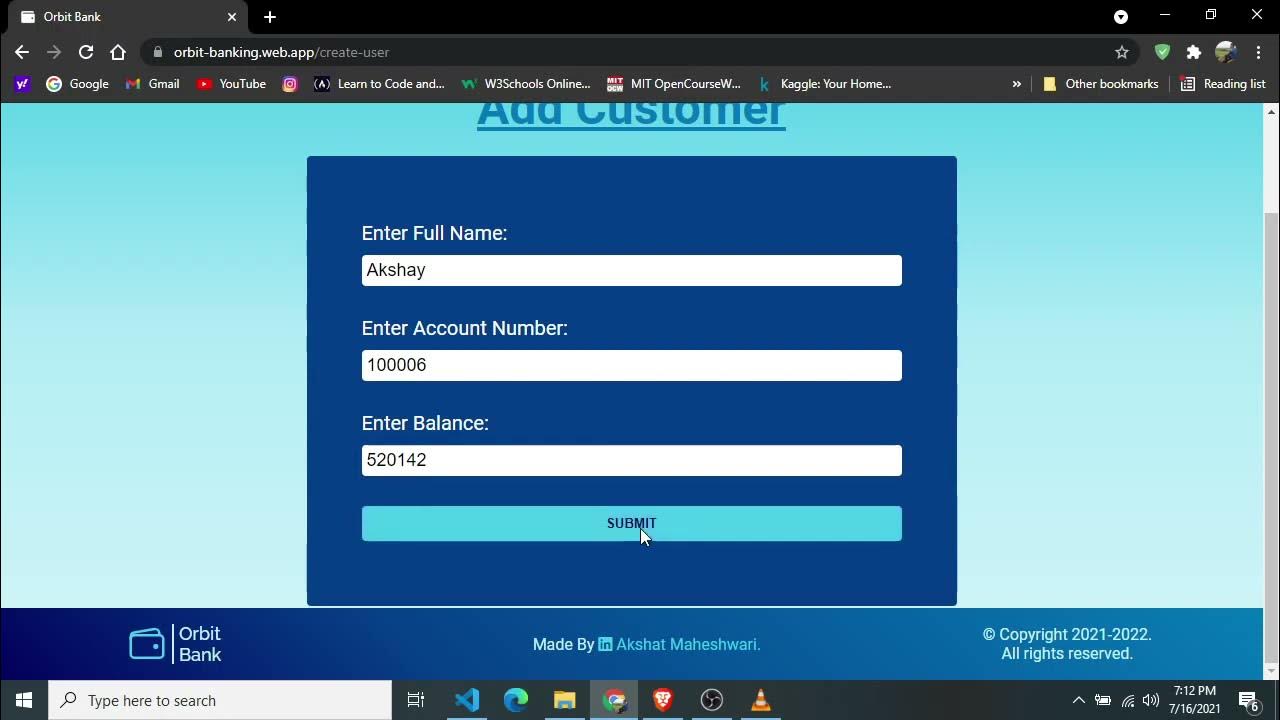Click the SUBMIT button
The height and width of the screenshot is (720, 1280).
coord(632,524)
